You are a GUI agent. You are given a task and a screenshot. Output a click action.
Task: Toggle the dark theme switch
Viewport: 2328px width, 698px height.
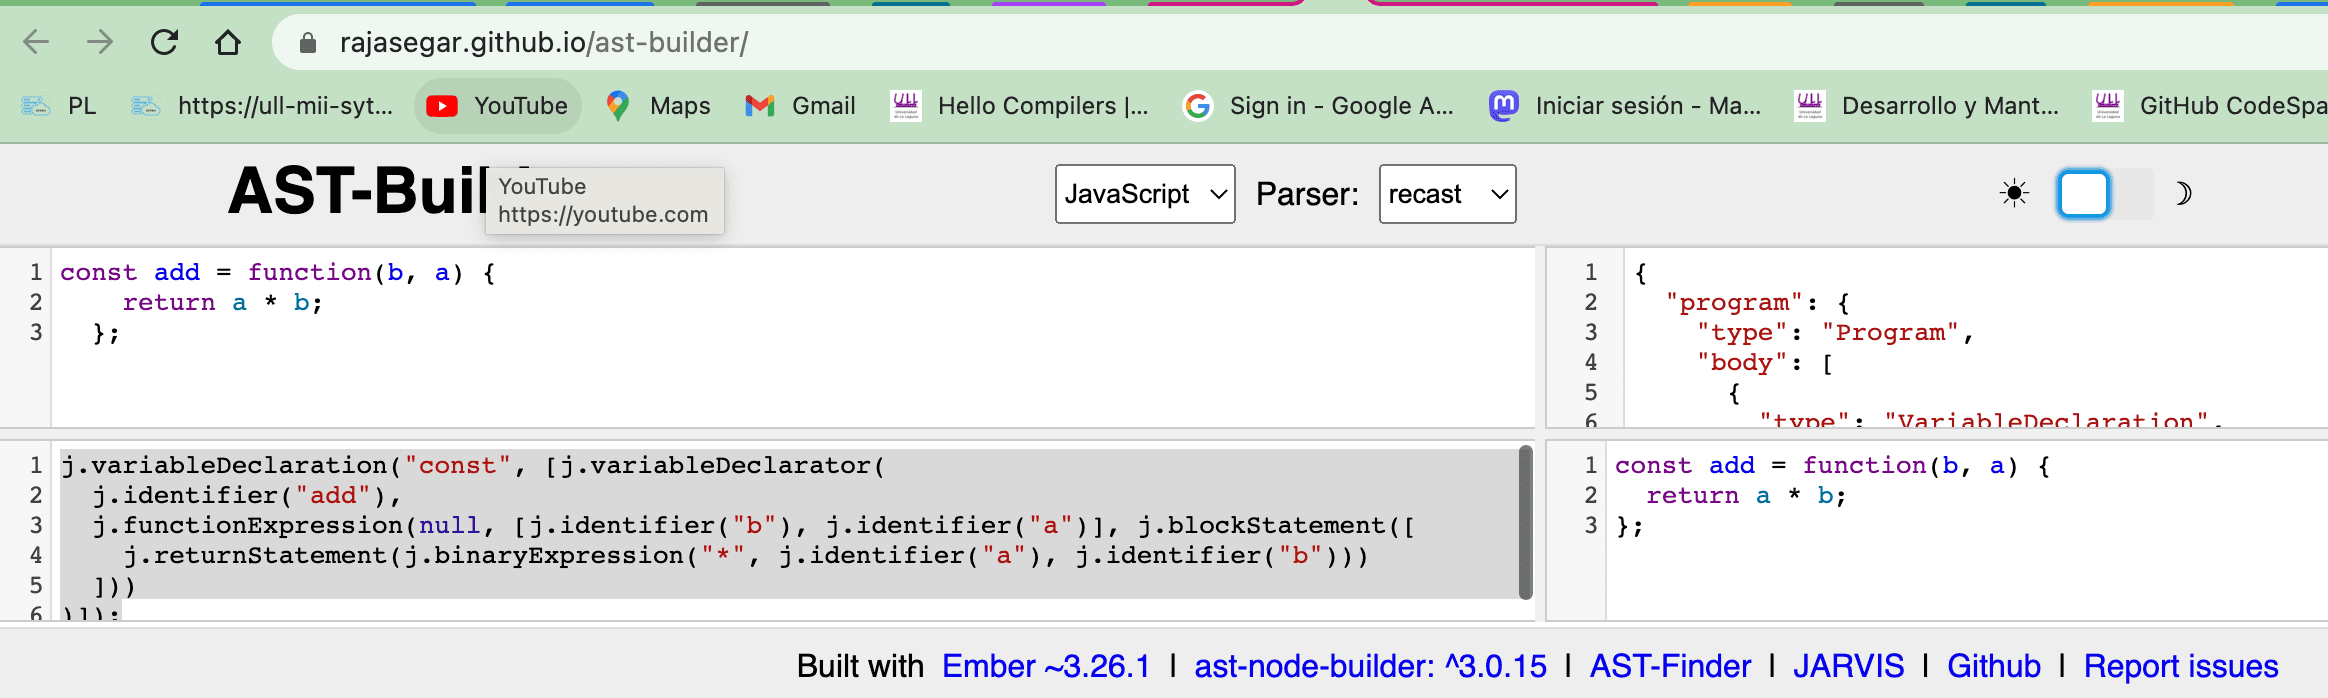(2104, 194)
